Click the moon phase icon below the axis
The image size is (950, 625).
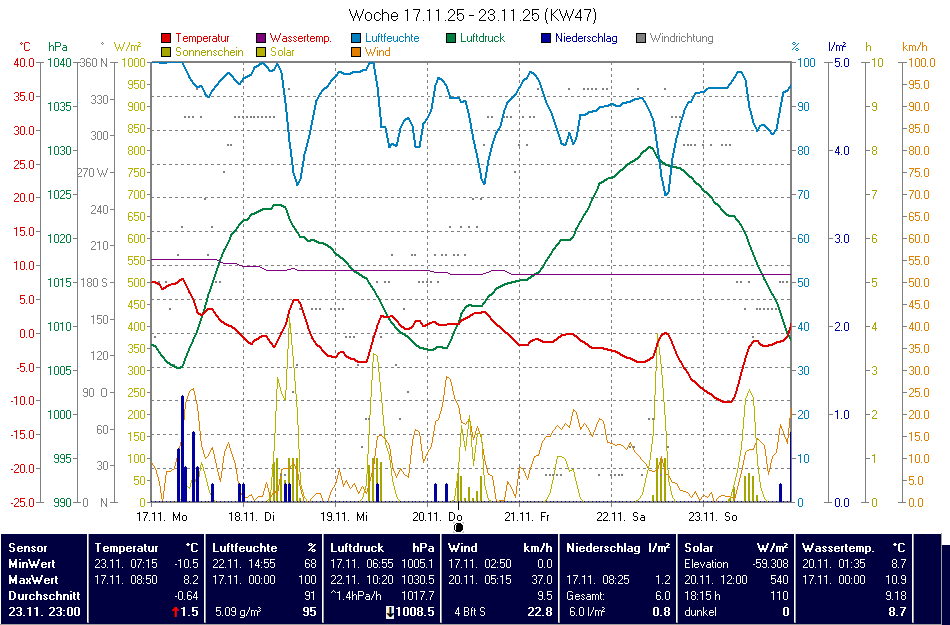tap(458, 527)
